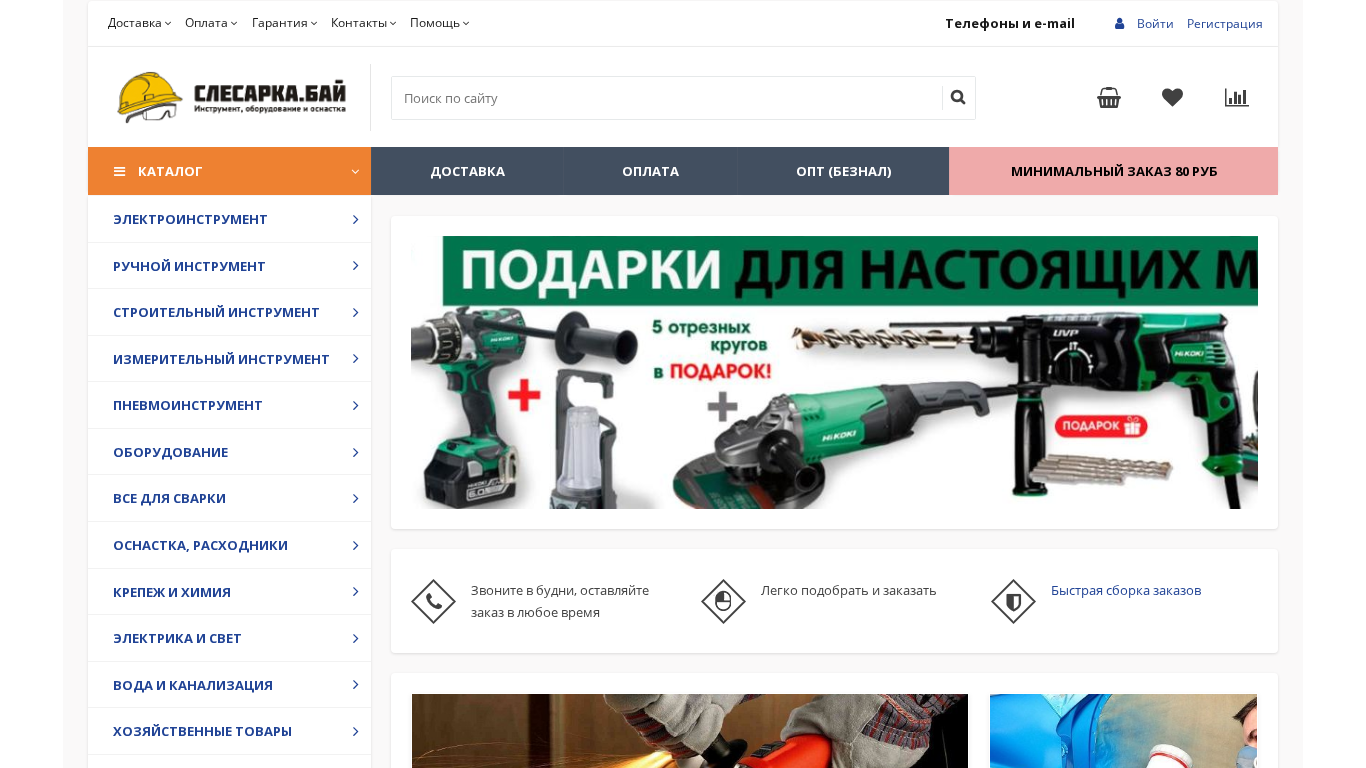Screen dimensions: 1366x768
Task: Expand the Измерительный инструмент category arrow
Action: click(355, 359)
